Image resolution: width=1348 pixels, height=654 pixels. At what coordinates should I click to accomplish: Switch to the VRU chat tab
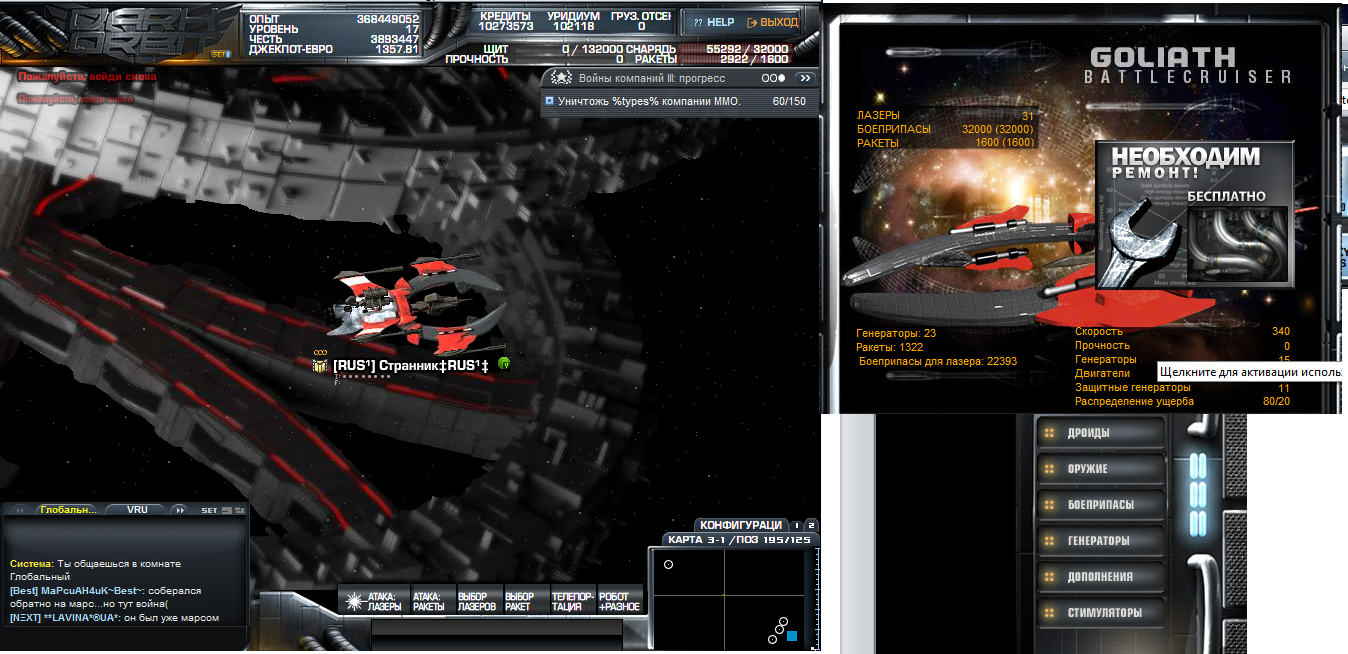pos(137,510)
